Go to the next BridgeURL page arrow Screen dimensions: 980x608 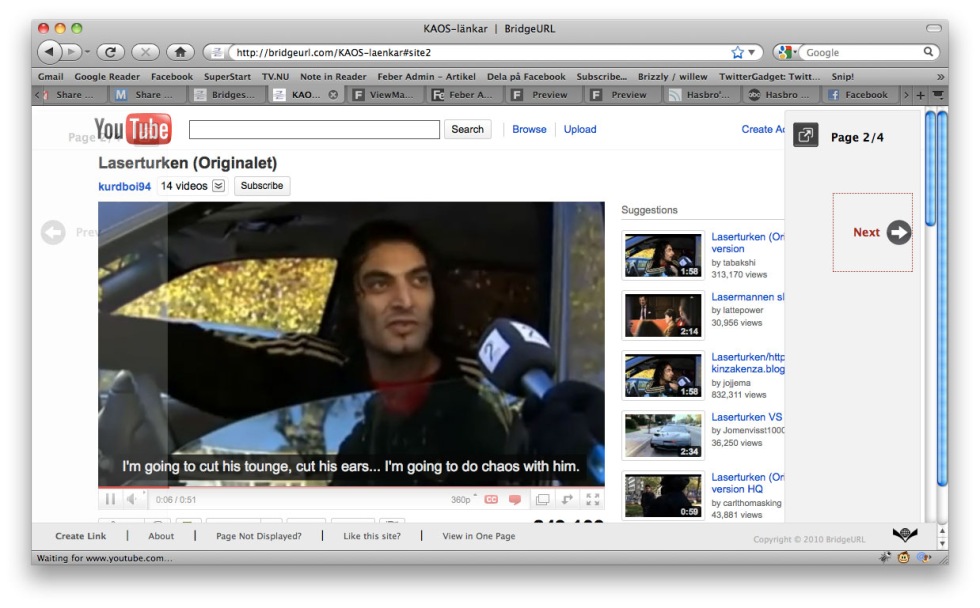click(x=899, y=232)
